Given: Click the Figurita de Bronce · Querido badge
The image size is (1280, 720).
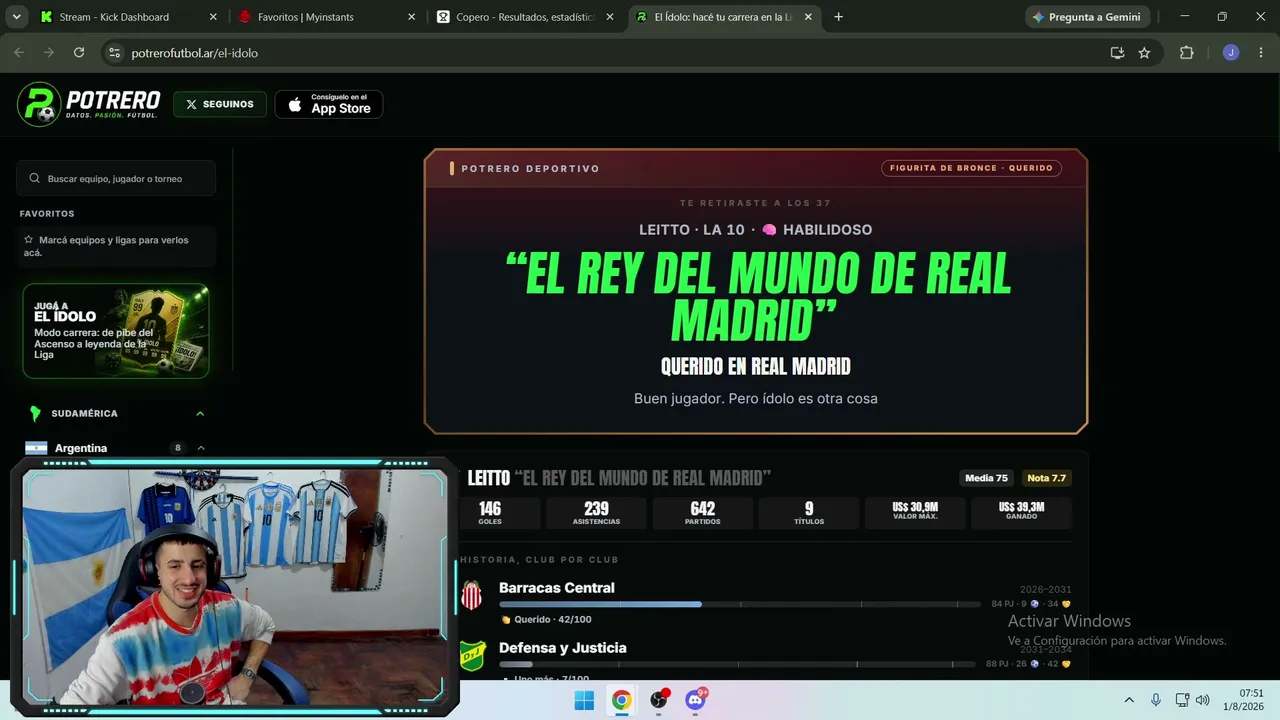Looking at the screenshot, I should (971, 168).
